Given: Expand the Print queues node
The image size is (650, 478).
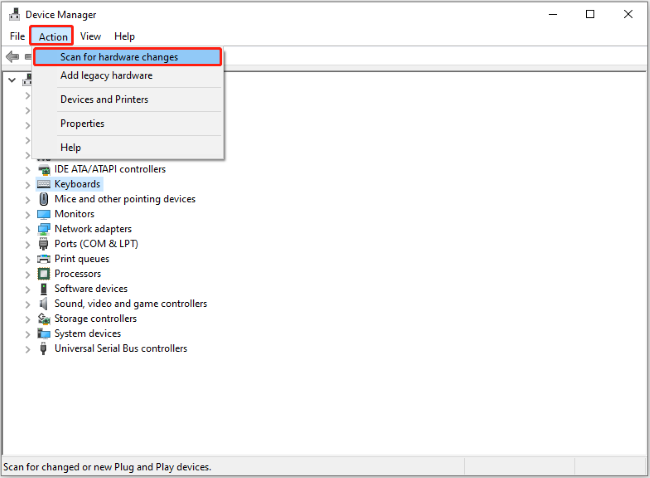Looking at the screenshot, I should [x=28, y=260].
